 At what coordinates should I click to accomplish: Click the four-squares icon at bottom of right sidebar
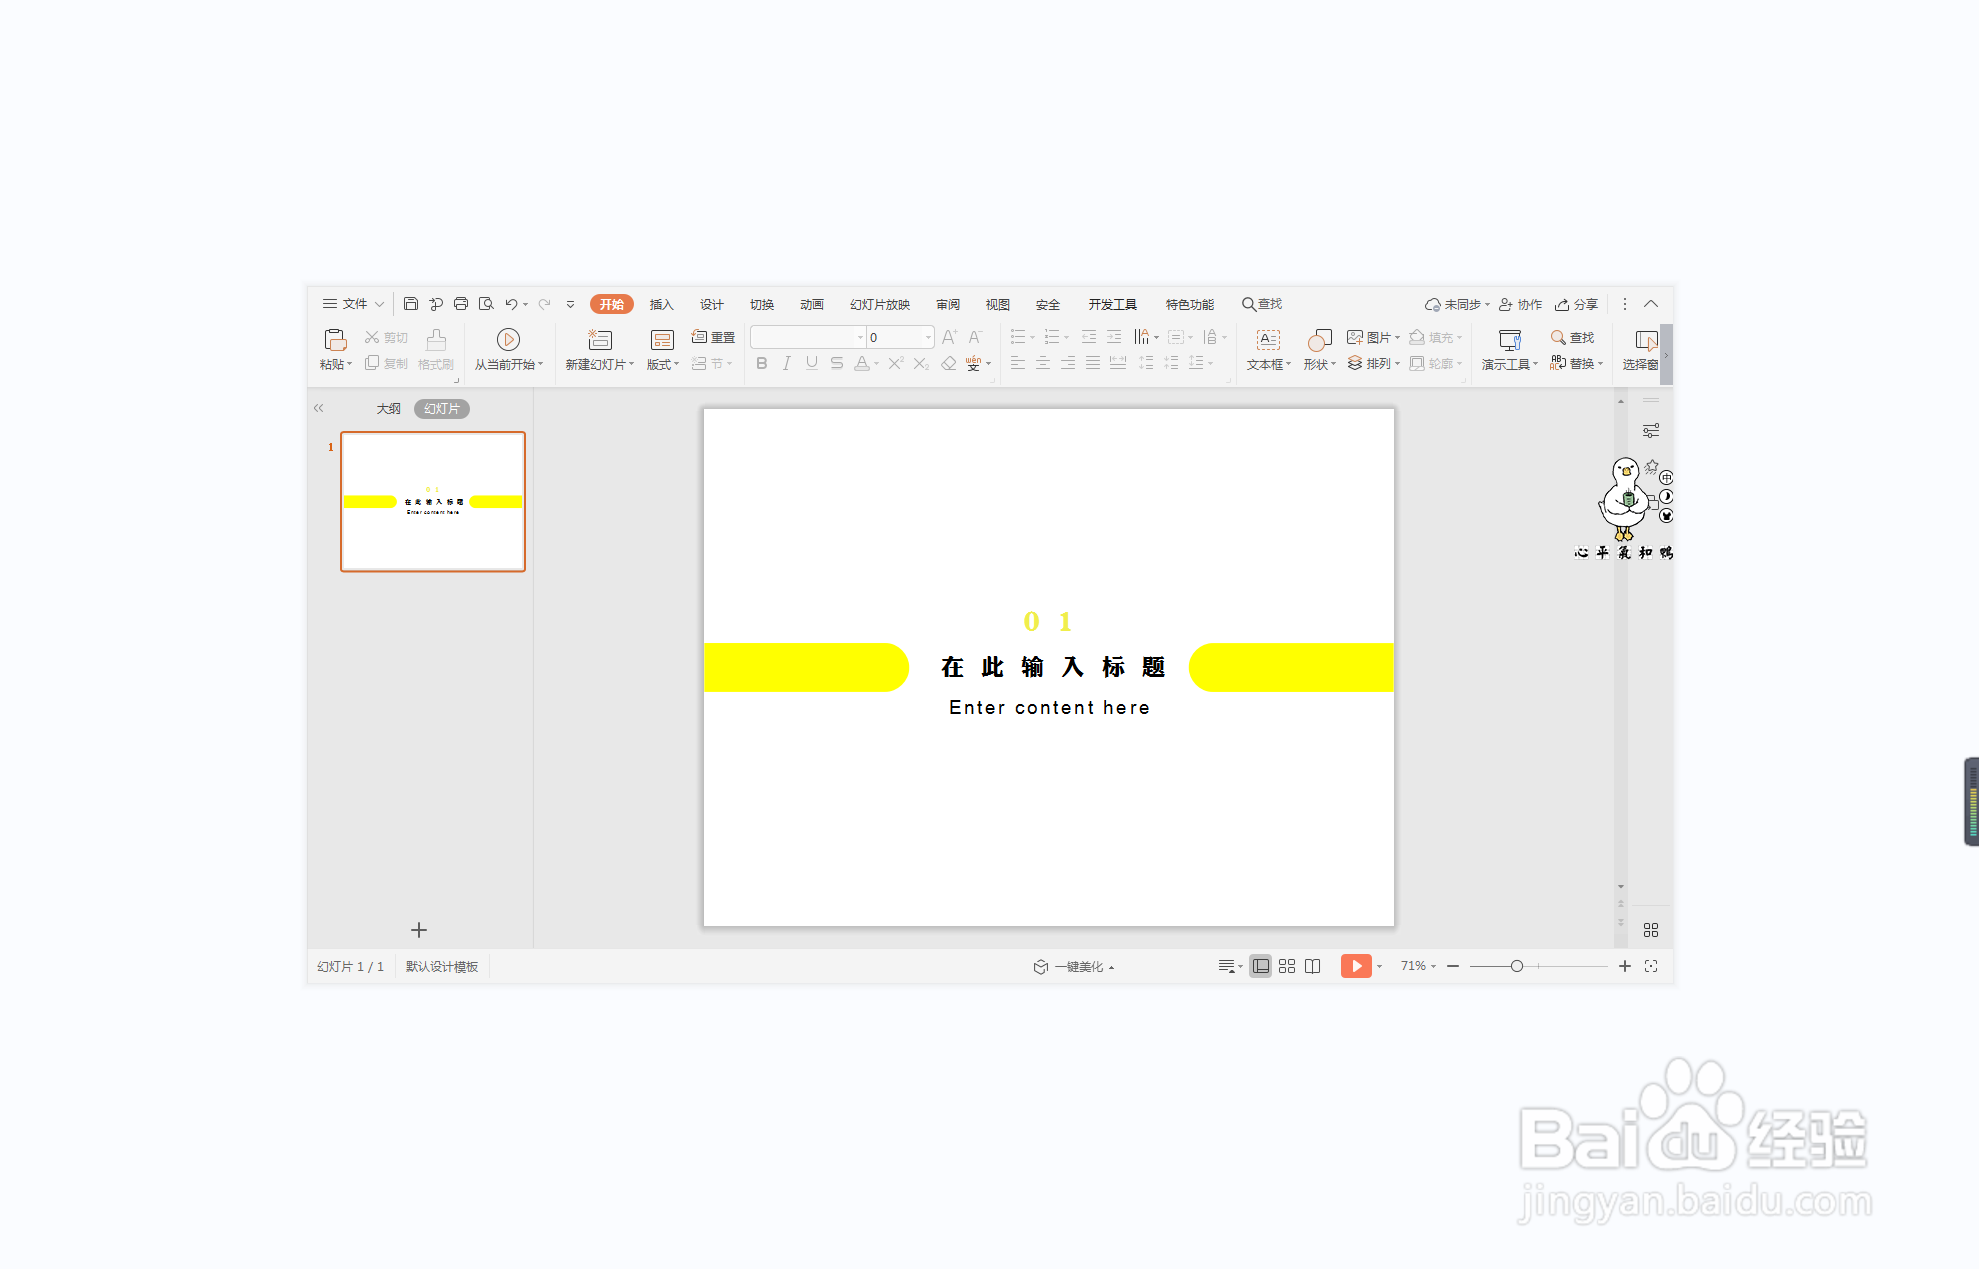point(1651,930)
